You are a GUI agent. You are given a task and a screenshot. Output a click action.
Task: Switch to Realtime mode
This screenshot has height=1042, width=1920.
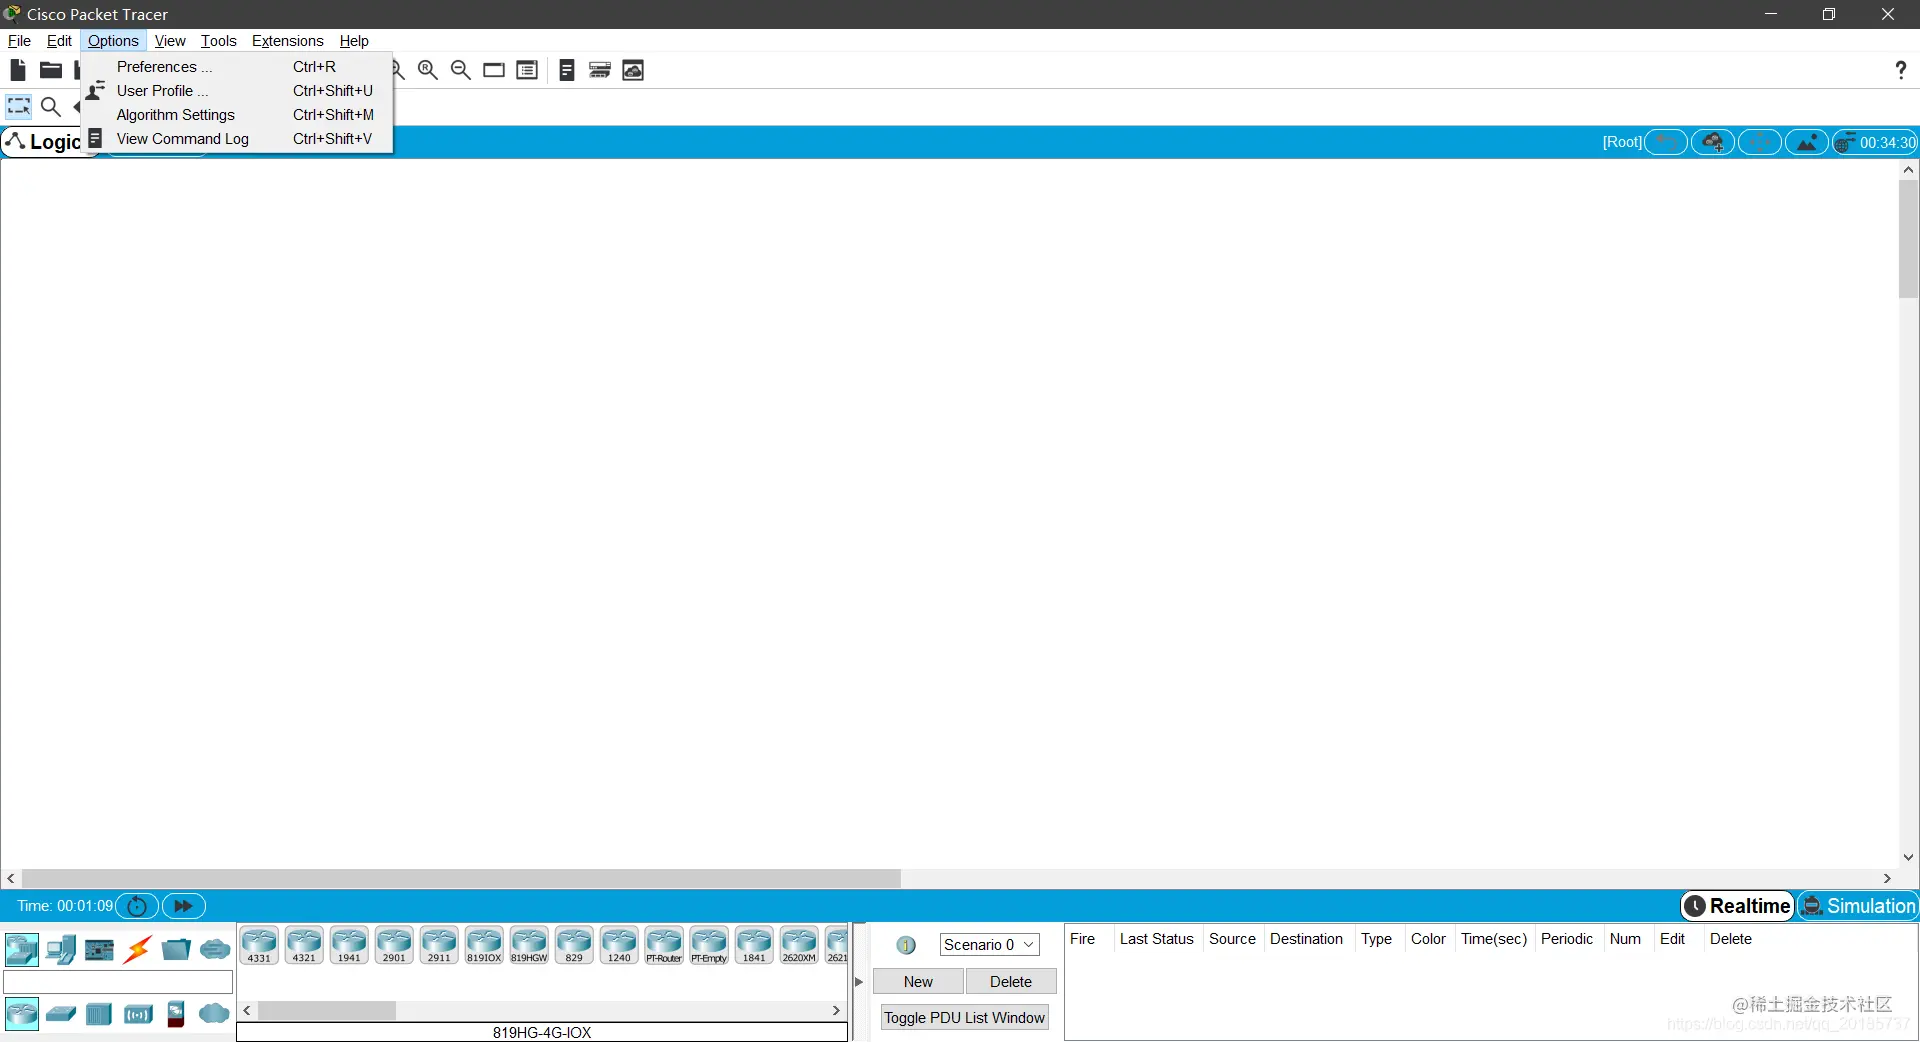(x=1738, y=906)
